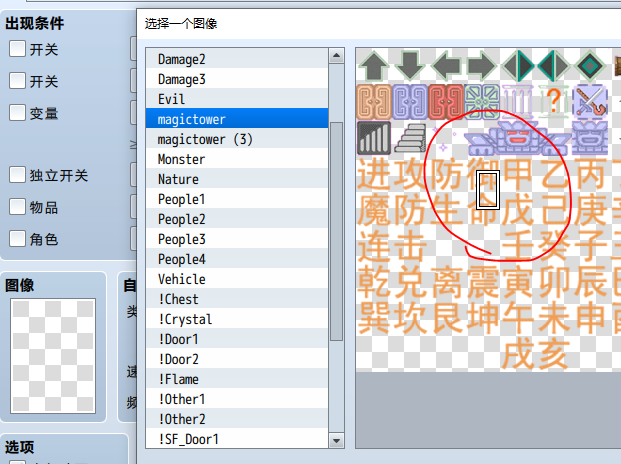Choose !Other2 in the image list

pyautogui.click(x=237, y=419)
